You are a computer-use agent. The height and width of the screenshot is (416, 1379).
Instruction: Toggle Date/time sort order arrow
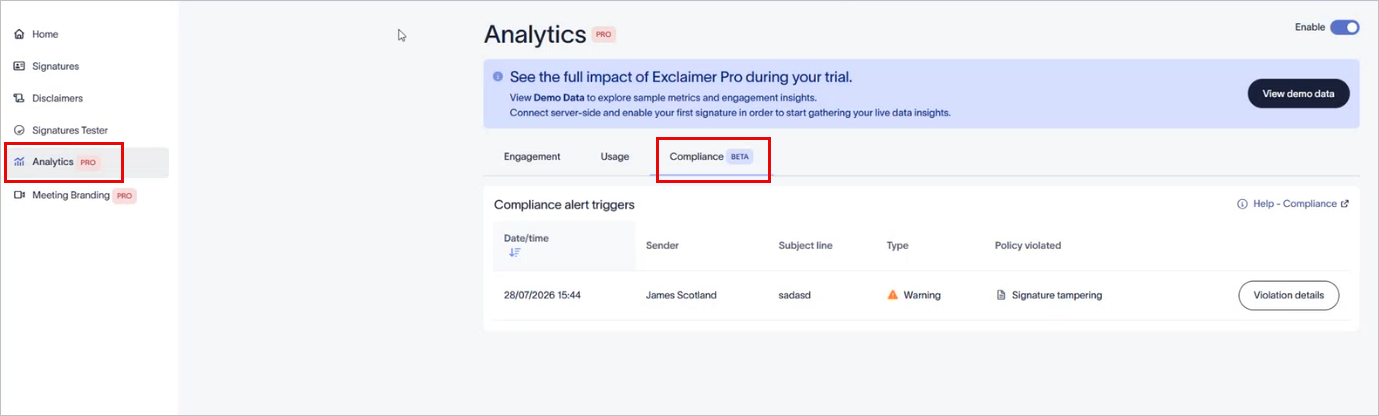tap(514, 253)
